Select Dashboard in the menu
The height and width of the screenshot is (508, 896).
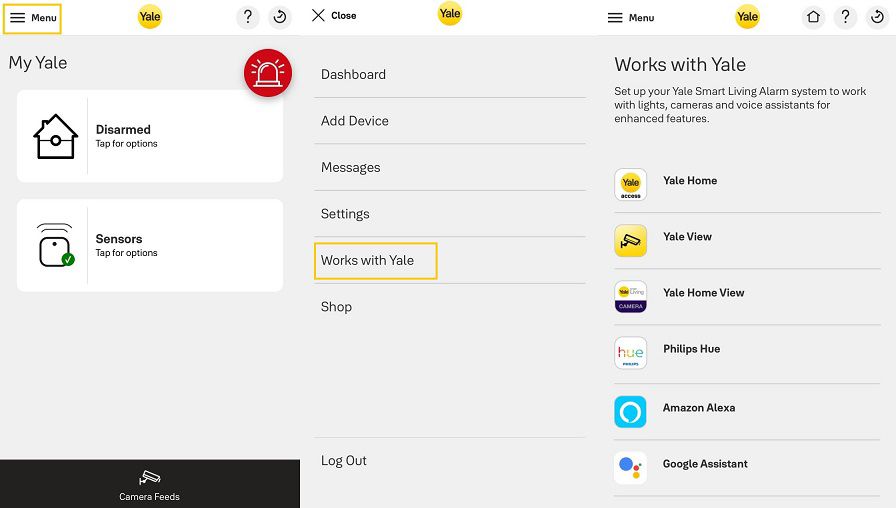point(450,74)
